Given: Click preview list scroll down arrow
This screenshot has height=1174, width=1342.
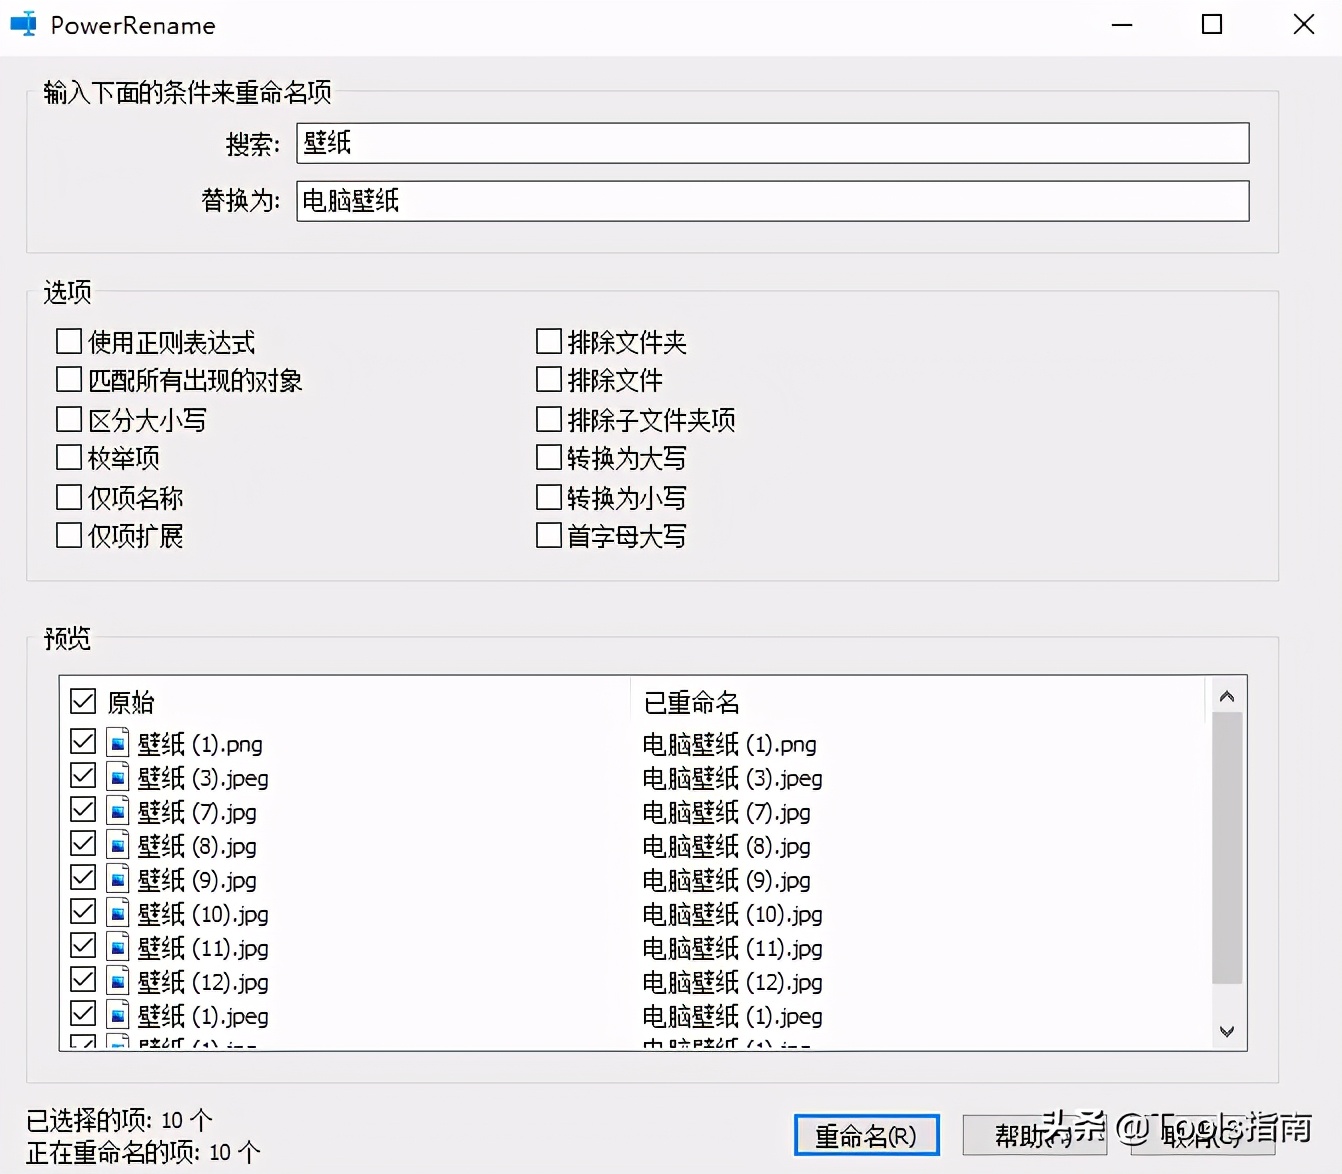Looking at the screenshot, I should pyautogui.click(x=1227, y=1031).
